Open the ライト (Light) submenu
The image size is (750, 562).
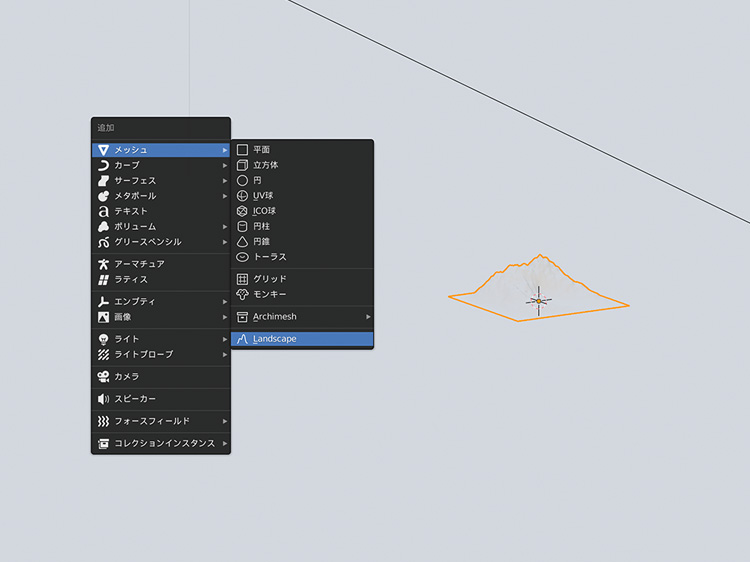160,339
